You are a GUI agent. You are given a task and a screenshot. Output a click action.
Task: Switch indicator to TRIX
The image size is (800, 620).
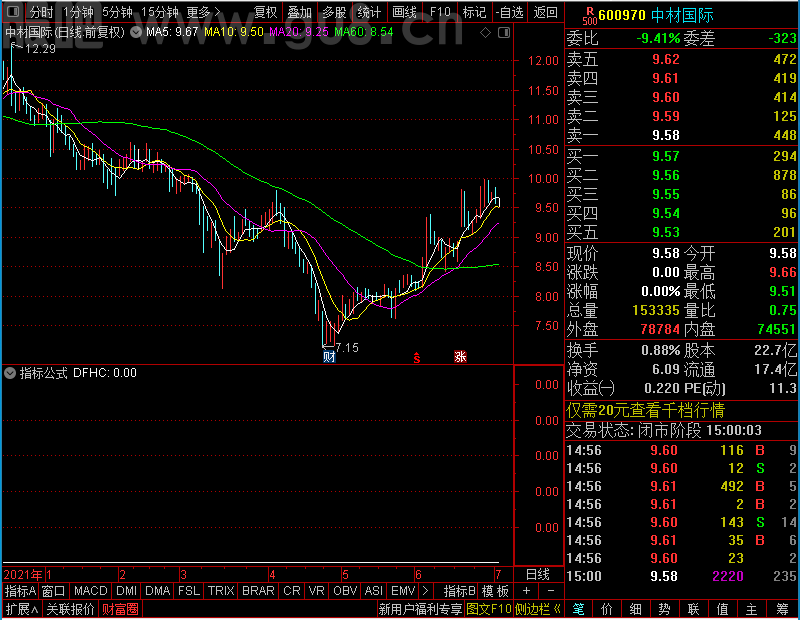click(221, 591)
